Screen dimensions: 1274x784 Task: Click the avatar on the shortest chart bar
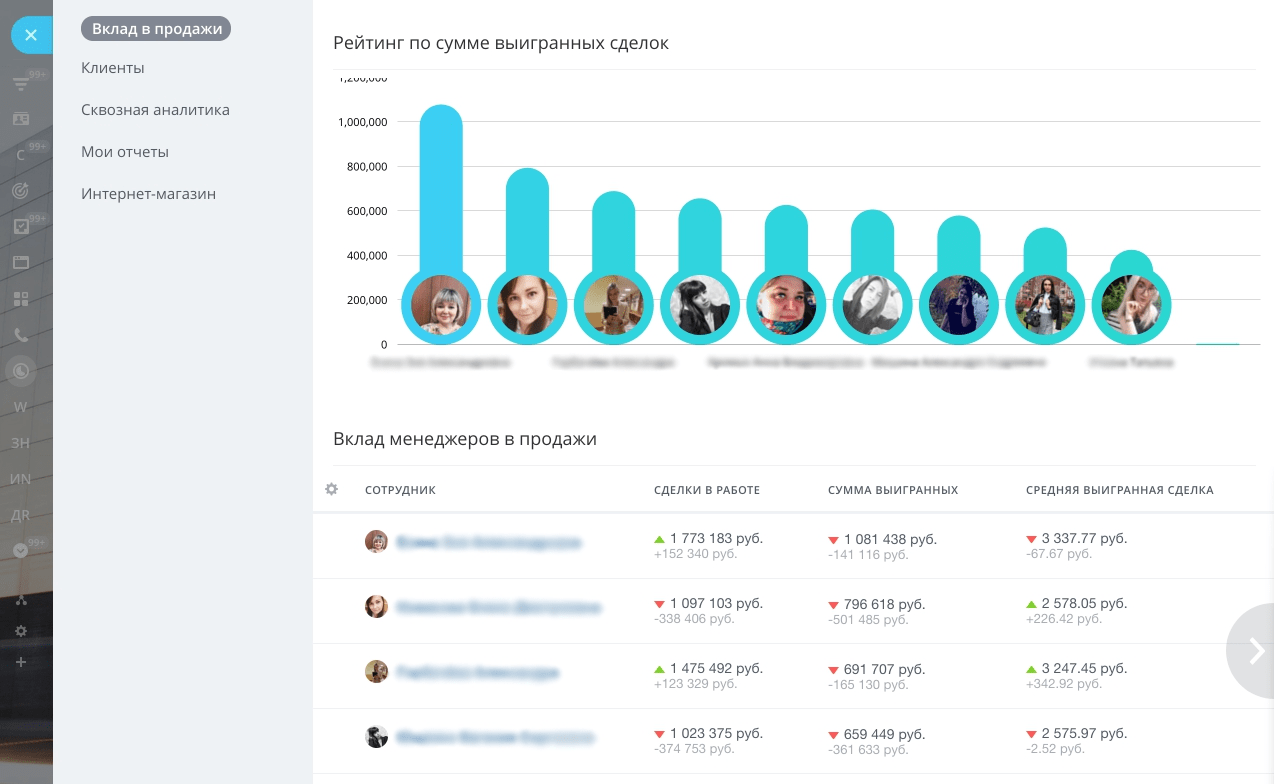point(1131,305)
